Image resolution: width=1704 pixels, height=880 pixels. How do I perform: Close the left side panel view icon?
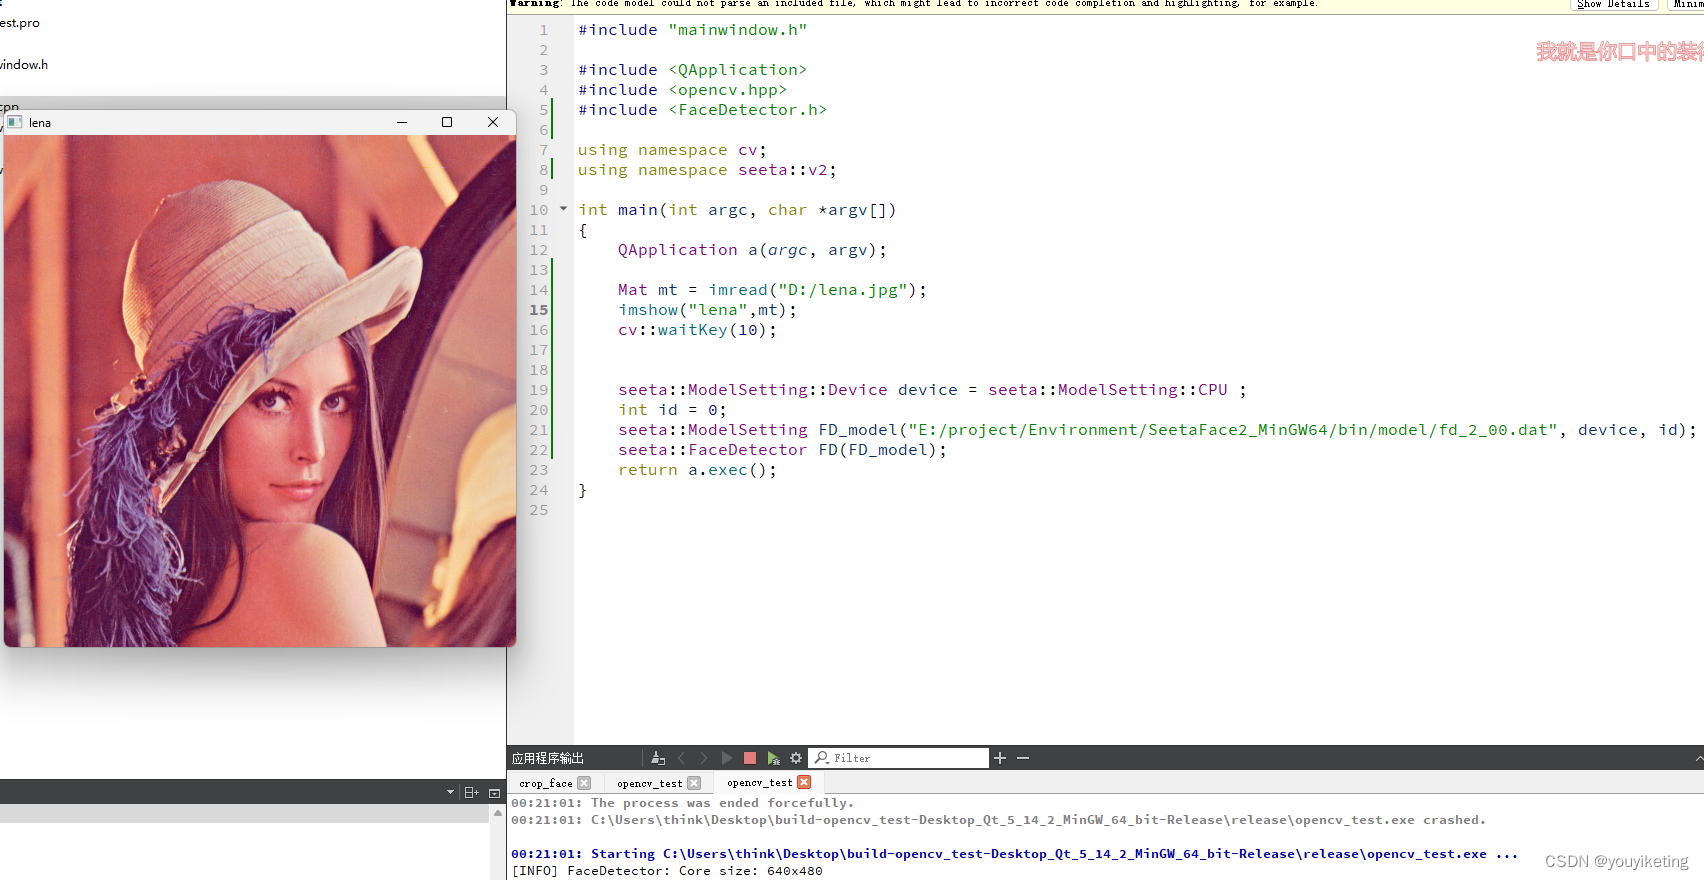(x=494, y=792)
